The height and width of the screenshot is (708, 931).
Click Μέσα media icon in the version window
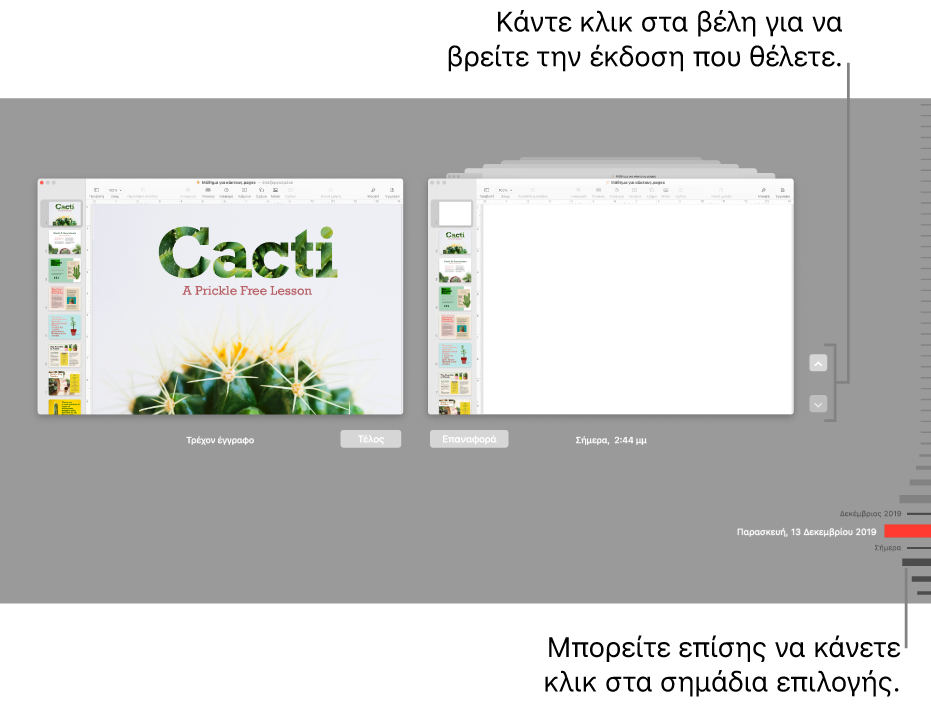666,190
